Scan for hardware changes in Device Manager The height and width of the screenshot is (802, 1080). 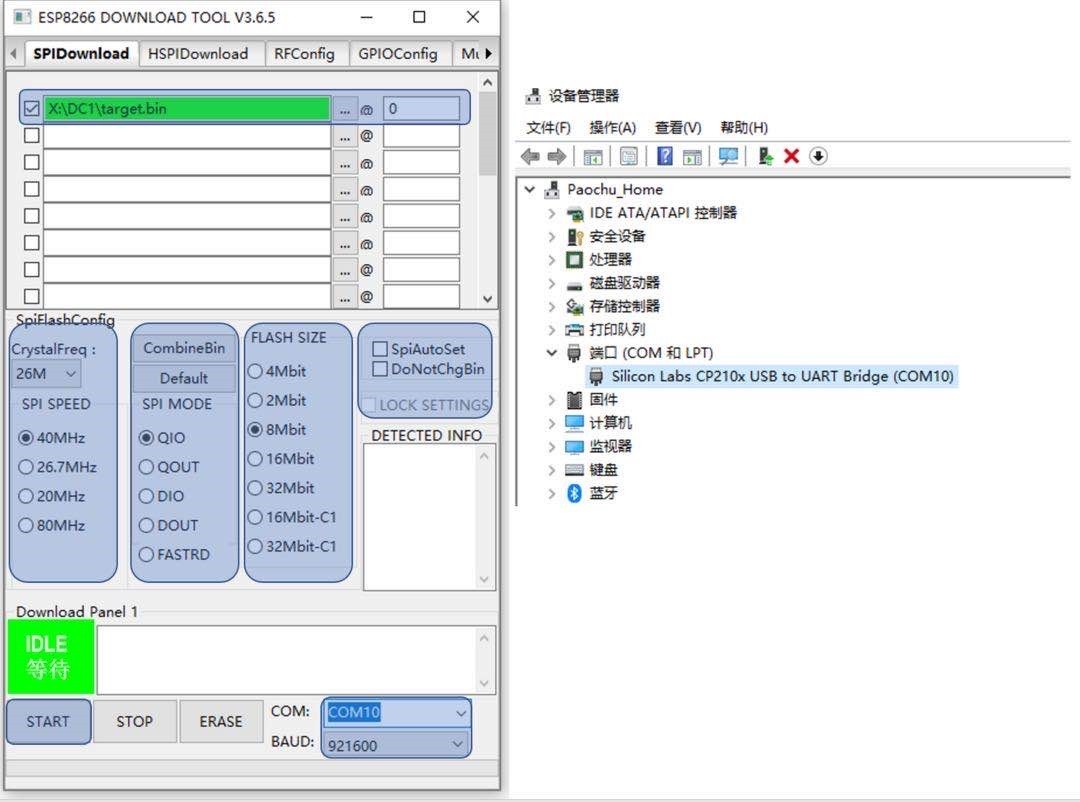(728, 155)
